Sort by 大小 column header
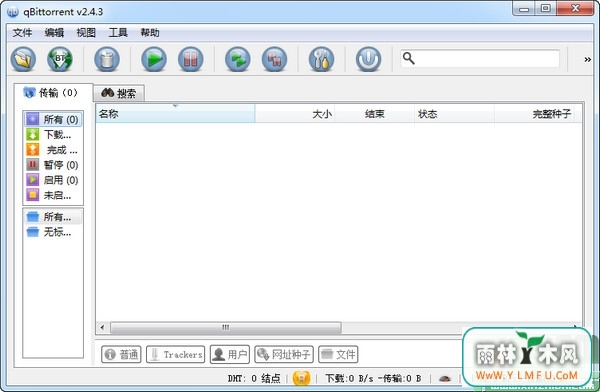The height and width of the screenshot is (392, 600). 295,114
